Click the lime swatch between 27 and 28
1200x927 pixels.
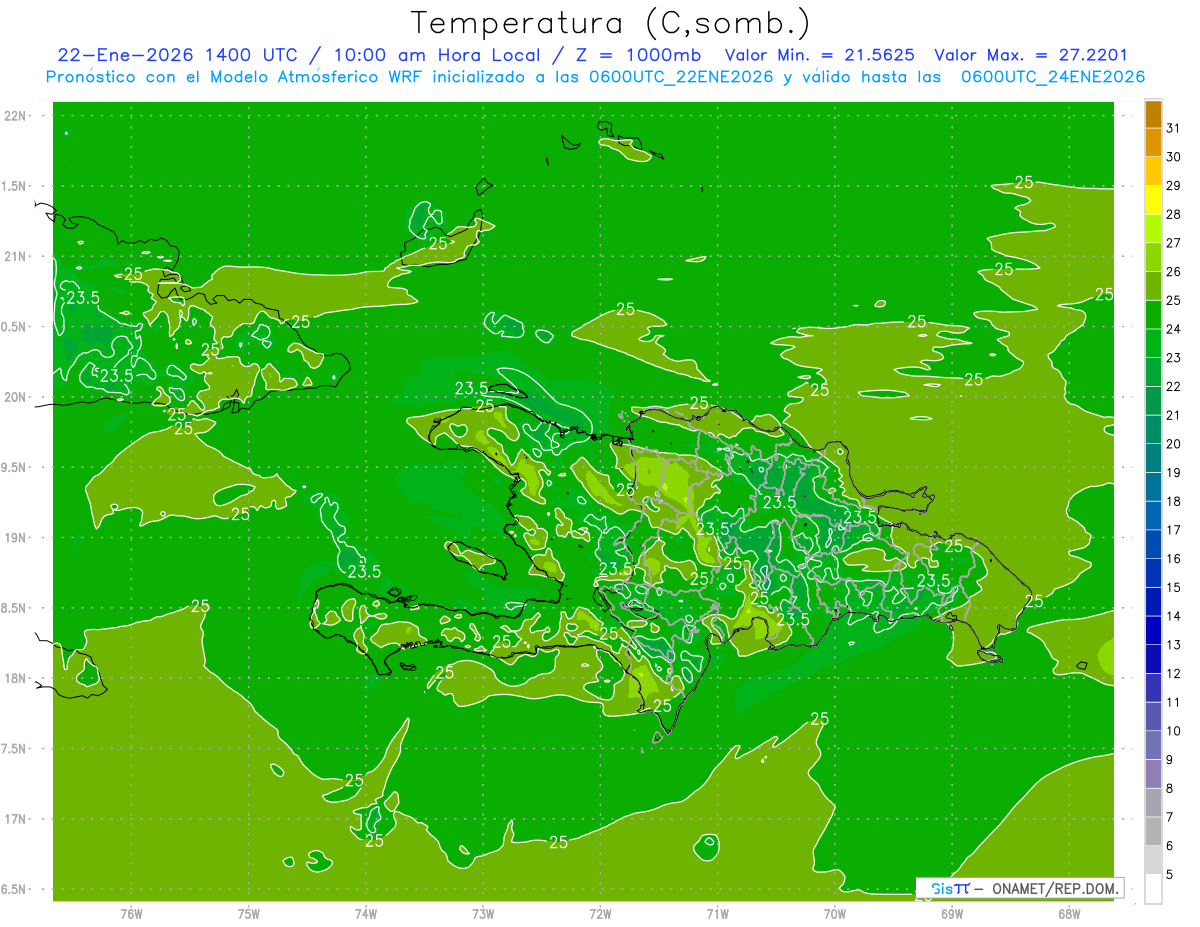[1153, 228]
